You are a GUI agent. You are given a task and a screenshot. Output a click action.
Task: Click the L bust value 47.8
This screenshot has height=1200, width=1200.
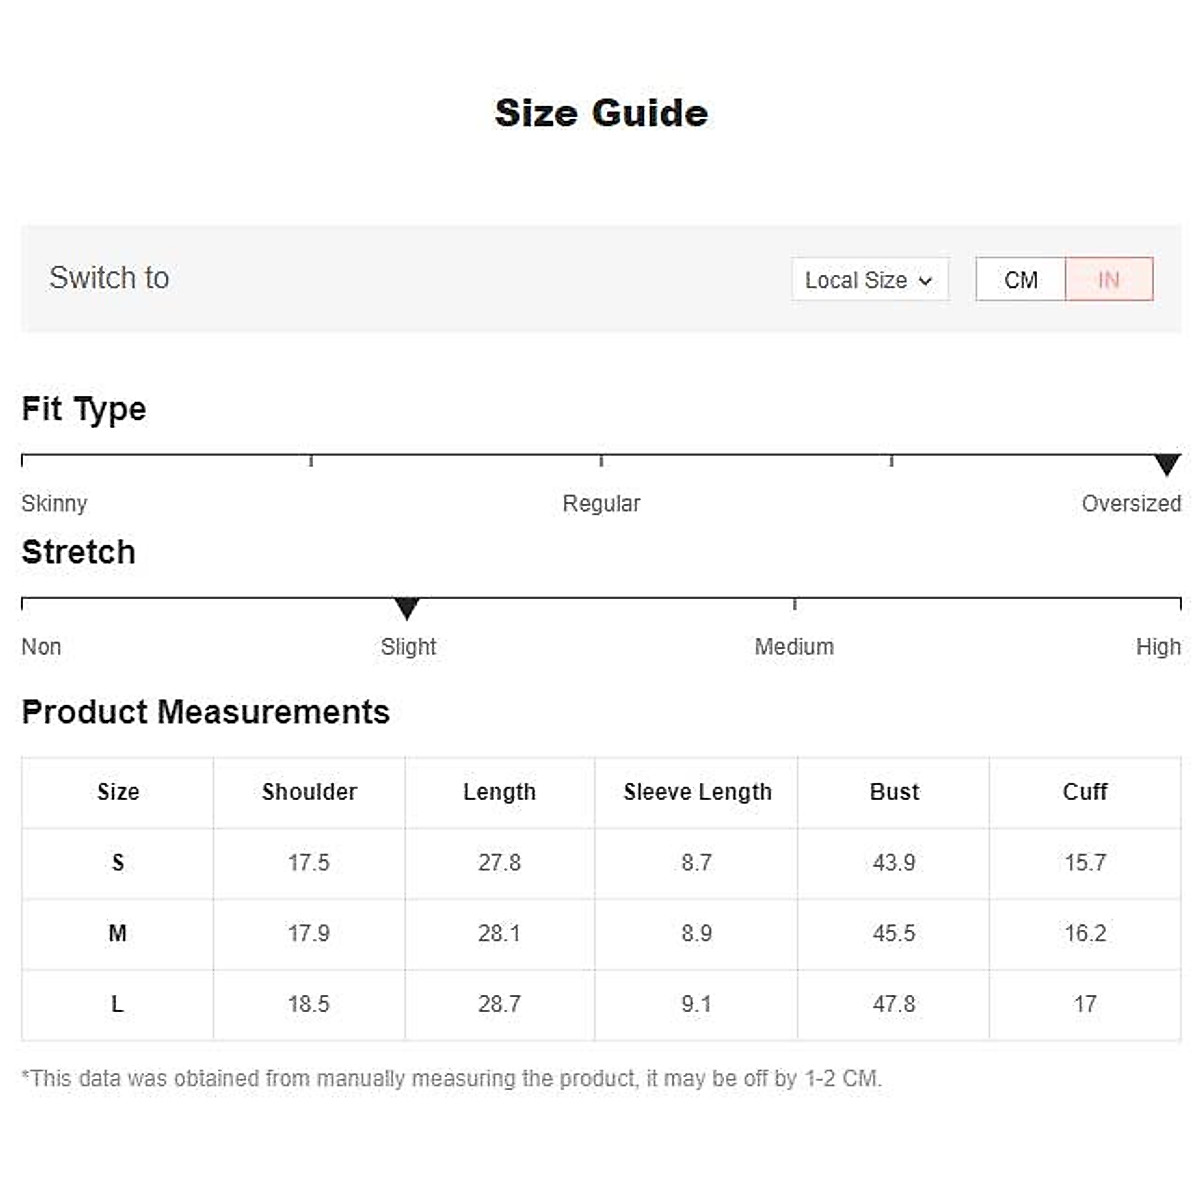point(894,1004)
